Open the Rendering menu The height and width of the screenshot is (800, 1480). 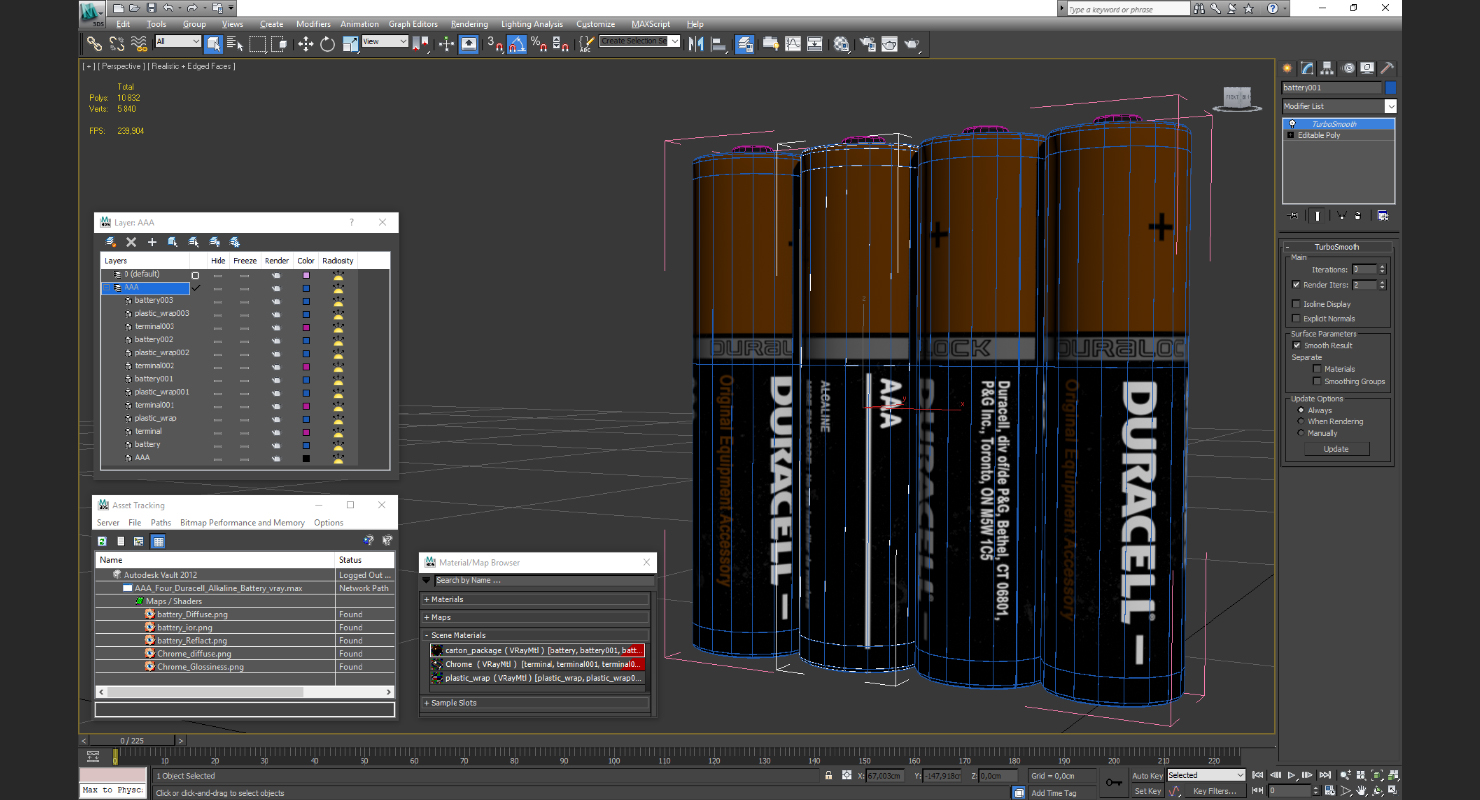(469, 24)
